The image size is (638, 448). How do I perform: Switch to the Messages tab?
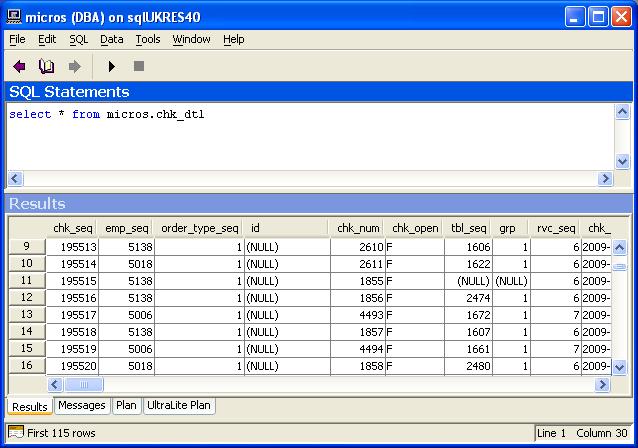(x=82, y=405)
